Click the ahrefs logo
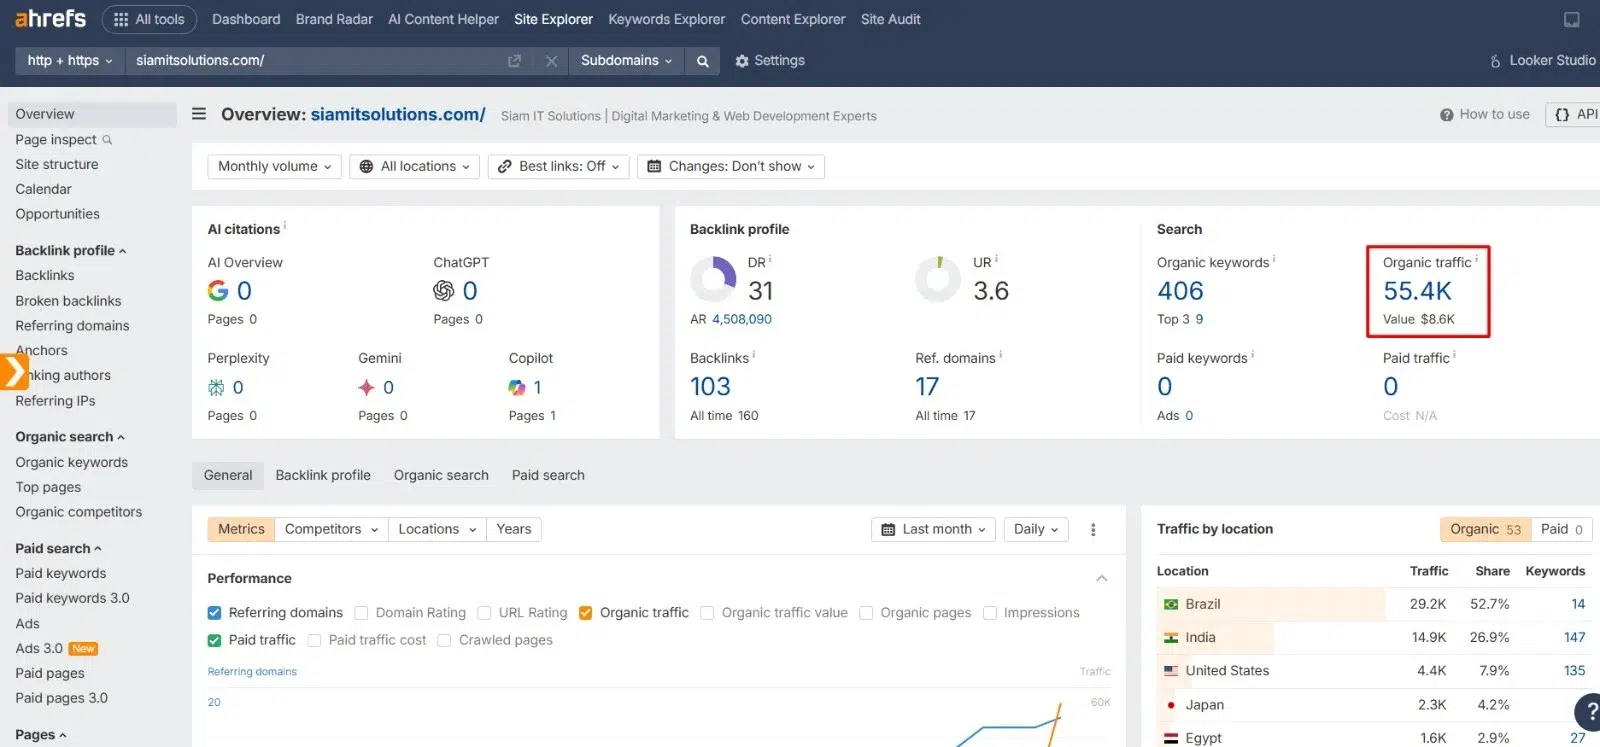 point(50,19)
